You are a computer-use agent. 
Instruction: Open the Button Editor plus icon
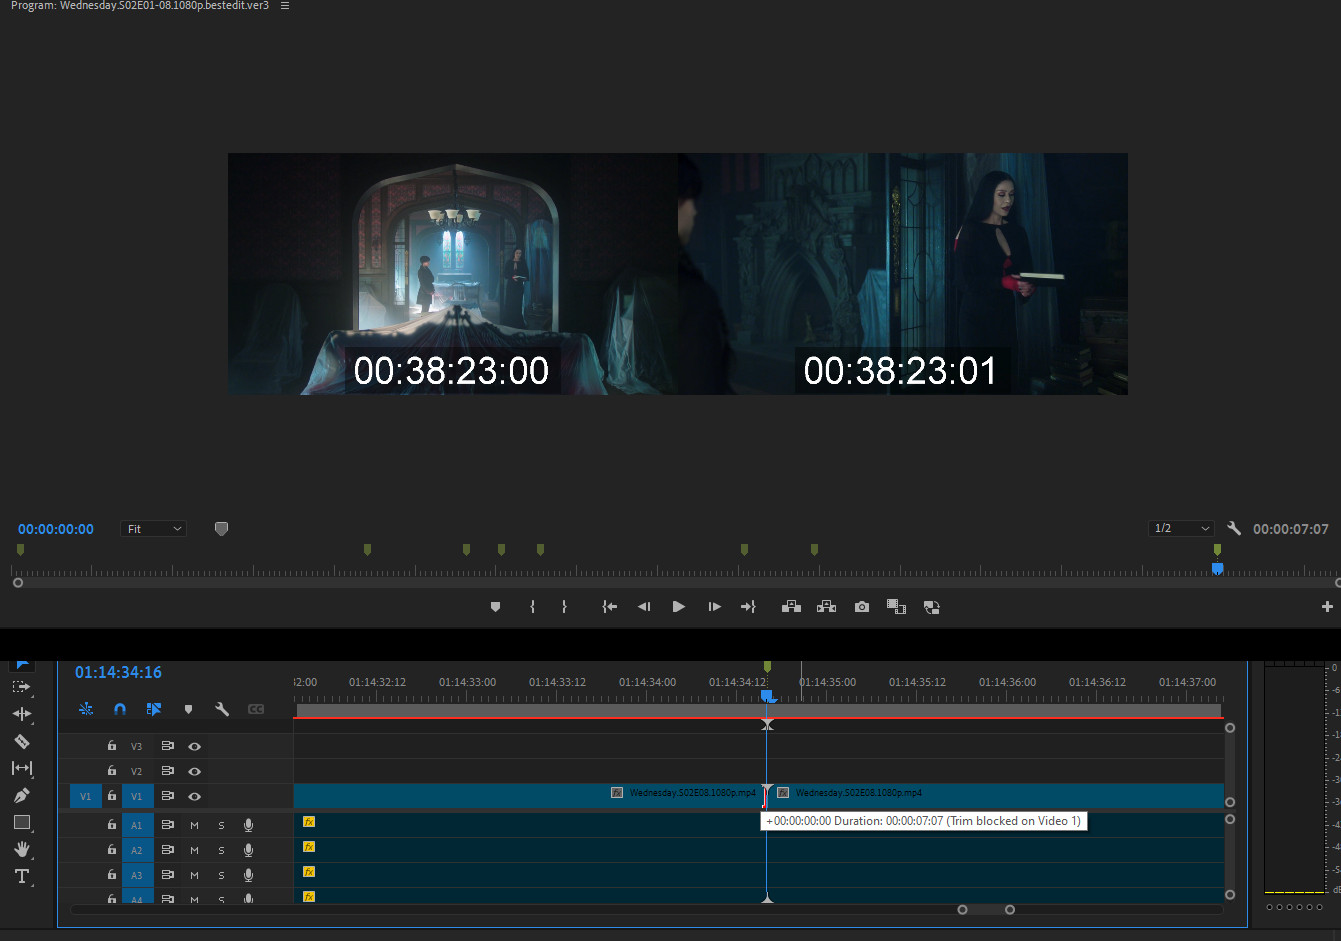click(x=1327, y=607)
